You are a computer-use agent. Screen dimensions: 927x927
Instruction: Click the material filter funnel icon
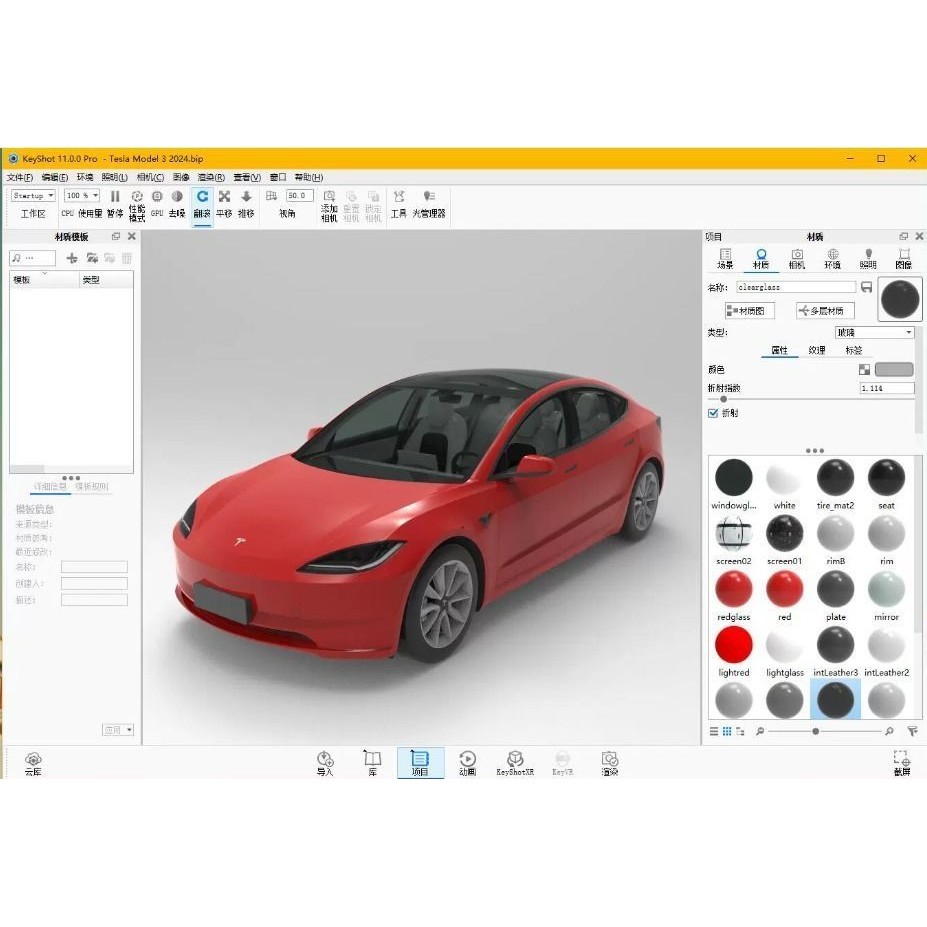[x=912, y=731]
